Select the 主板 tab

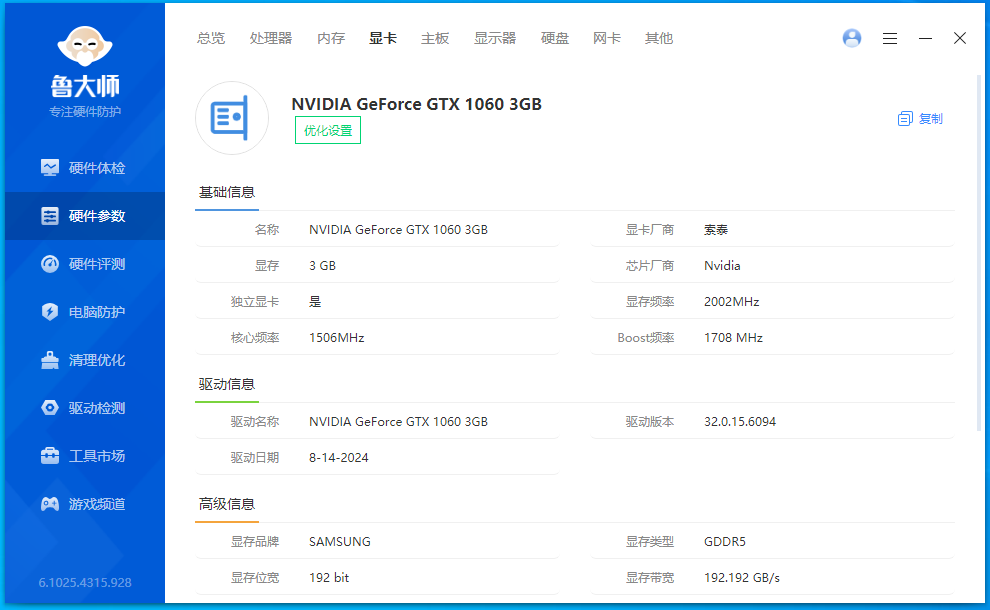(435, 38)
